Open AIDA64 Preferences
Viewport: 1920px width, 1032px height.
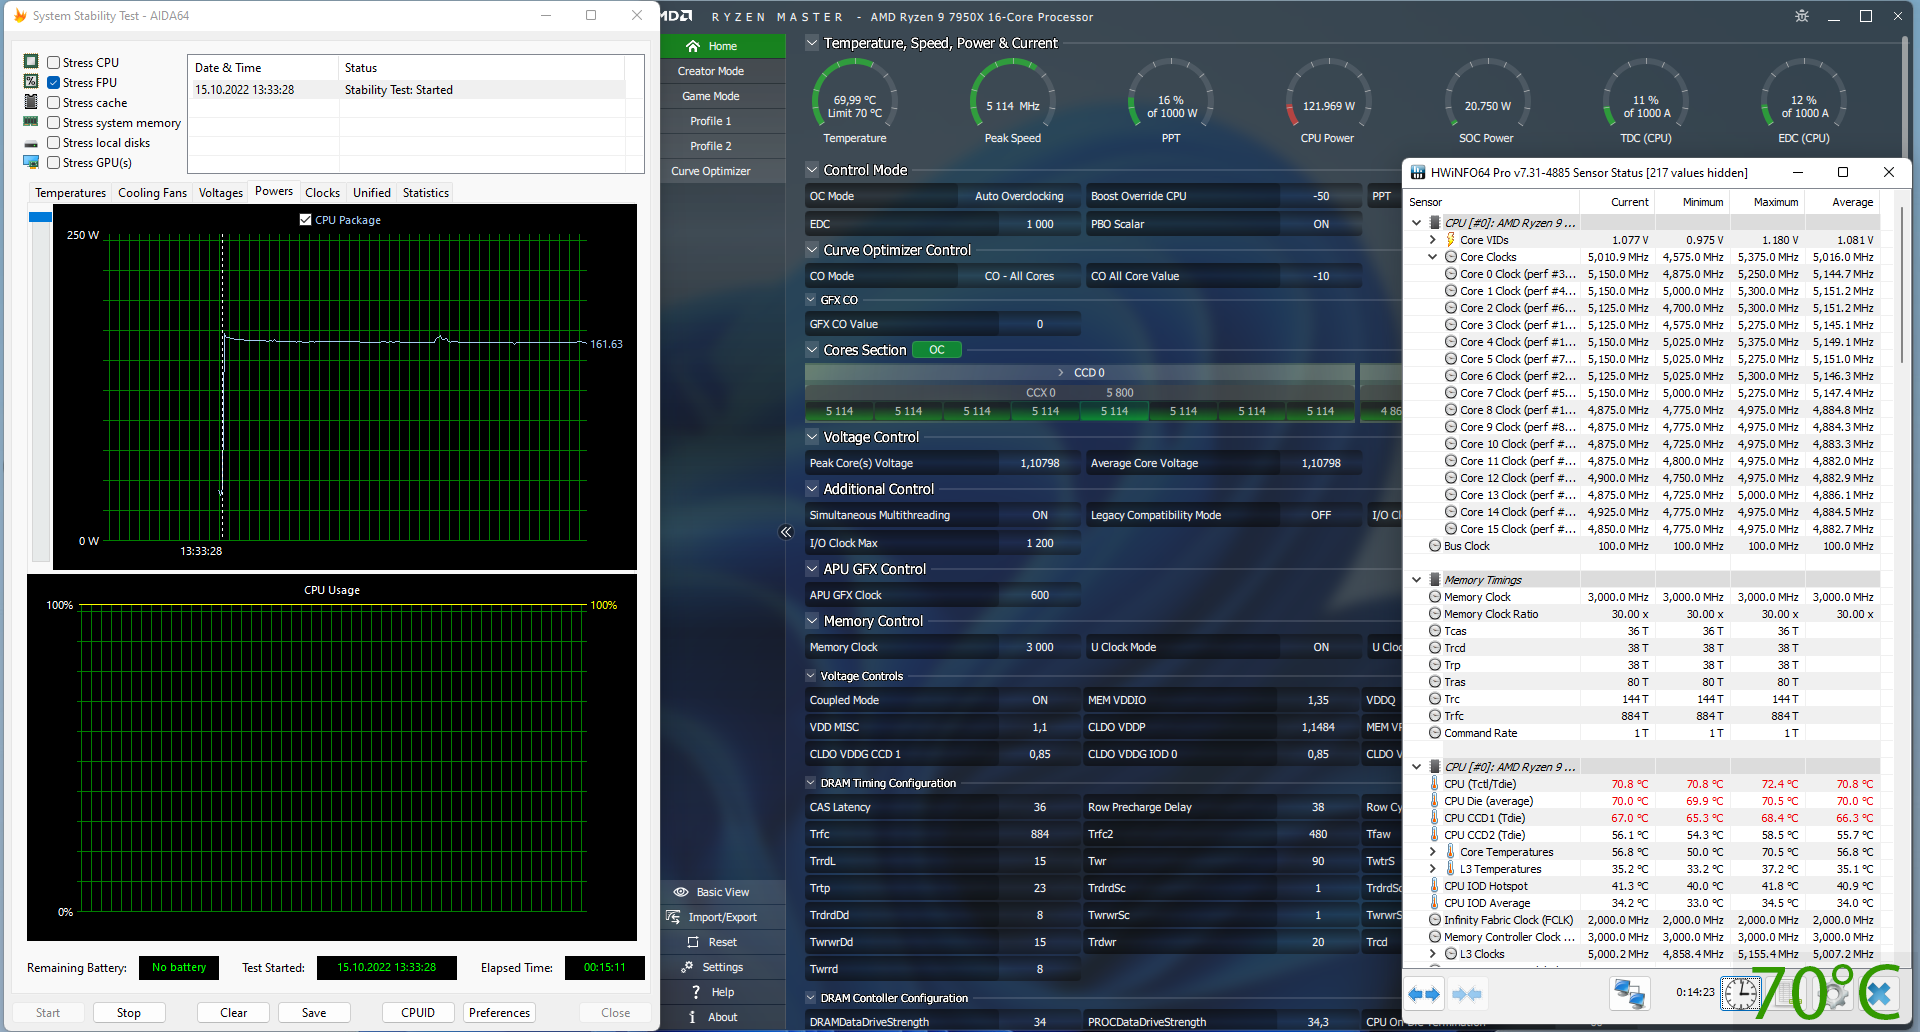(499, 1013)
